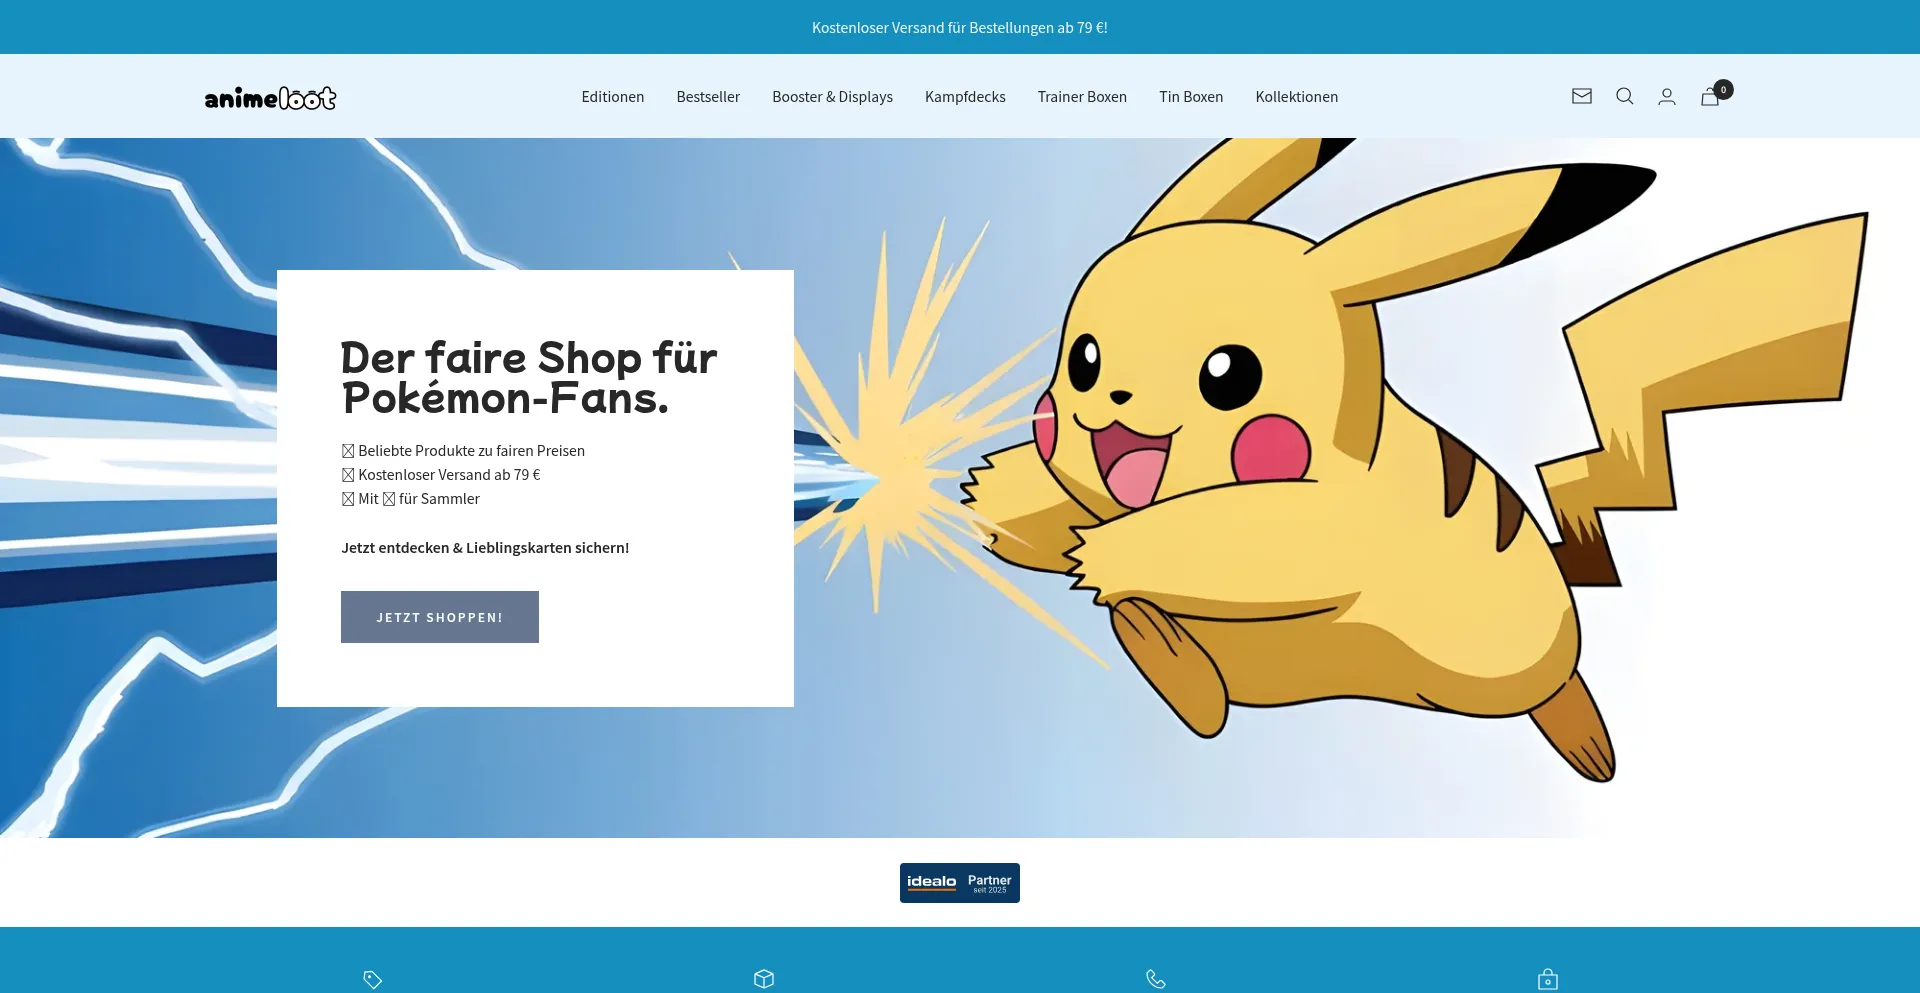Click the secure checkout bag icon in the footer

tap(1547, 979)
